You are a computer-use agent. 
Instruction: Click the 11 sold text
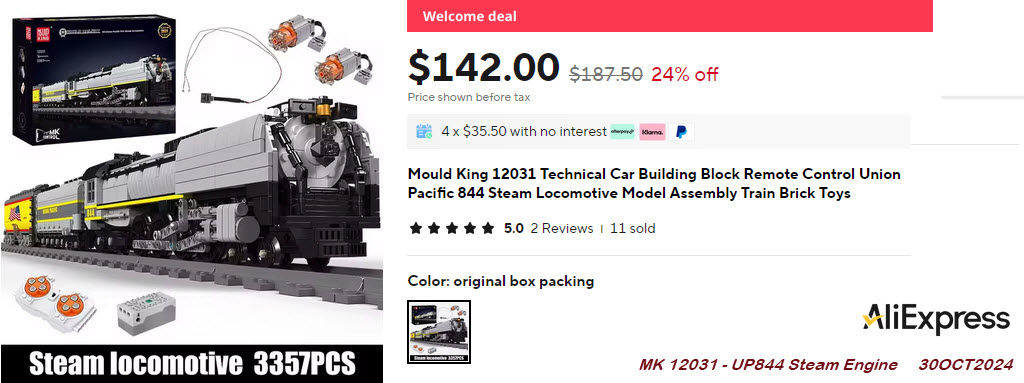click(632, 229)
